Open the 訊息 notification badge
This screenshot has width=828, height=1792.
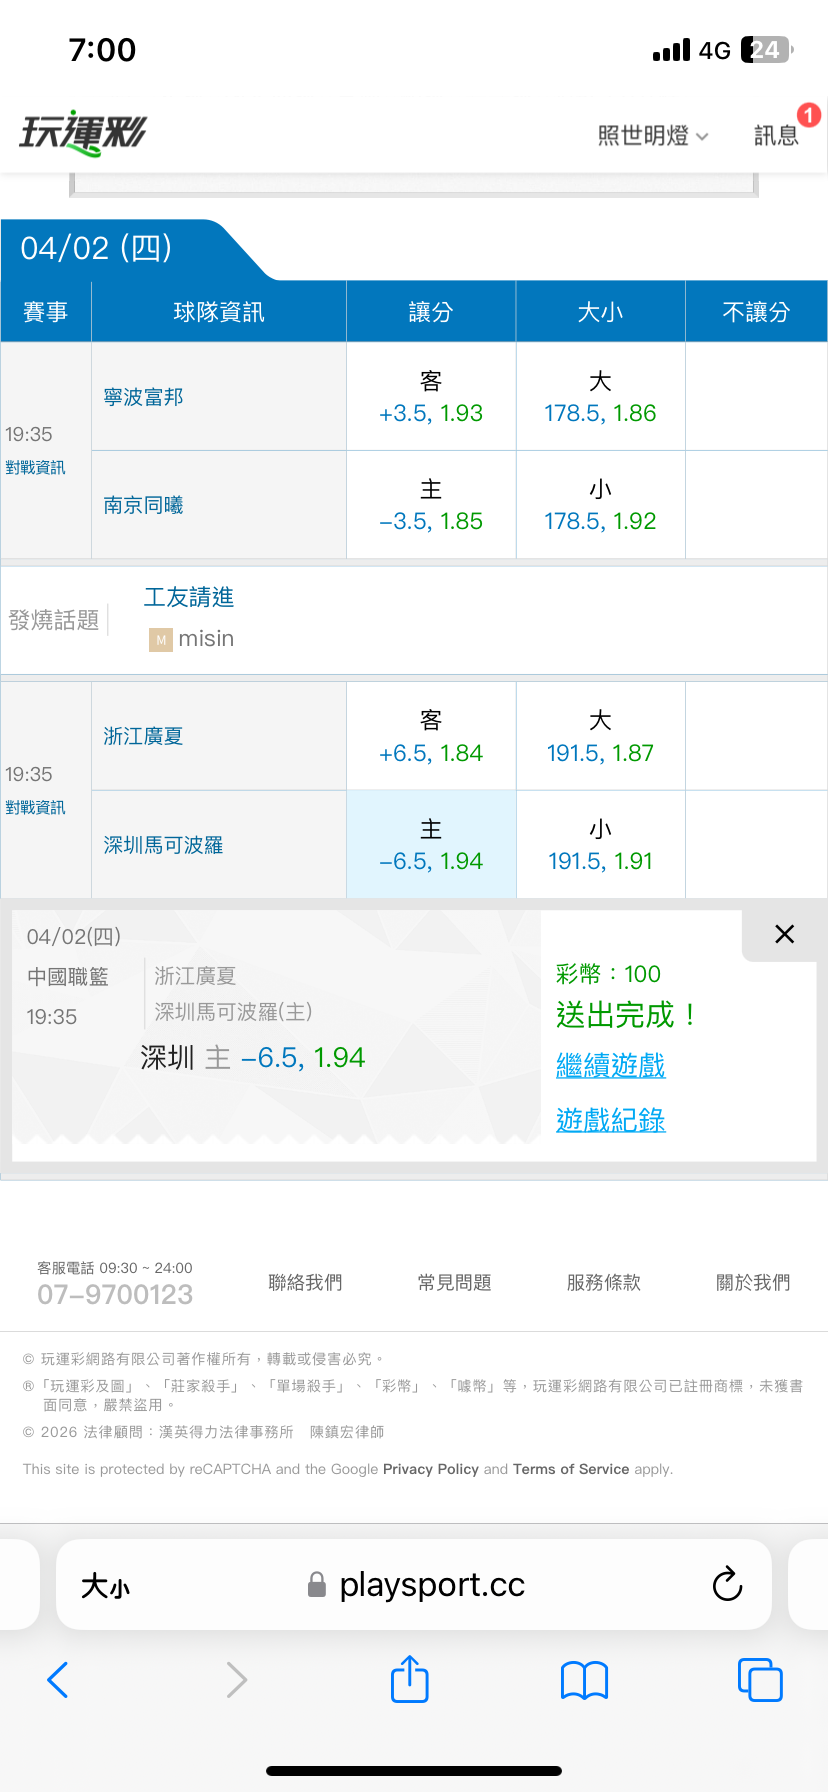click(x=808, y=116)
